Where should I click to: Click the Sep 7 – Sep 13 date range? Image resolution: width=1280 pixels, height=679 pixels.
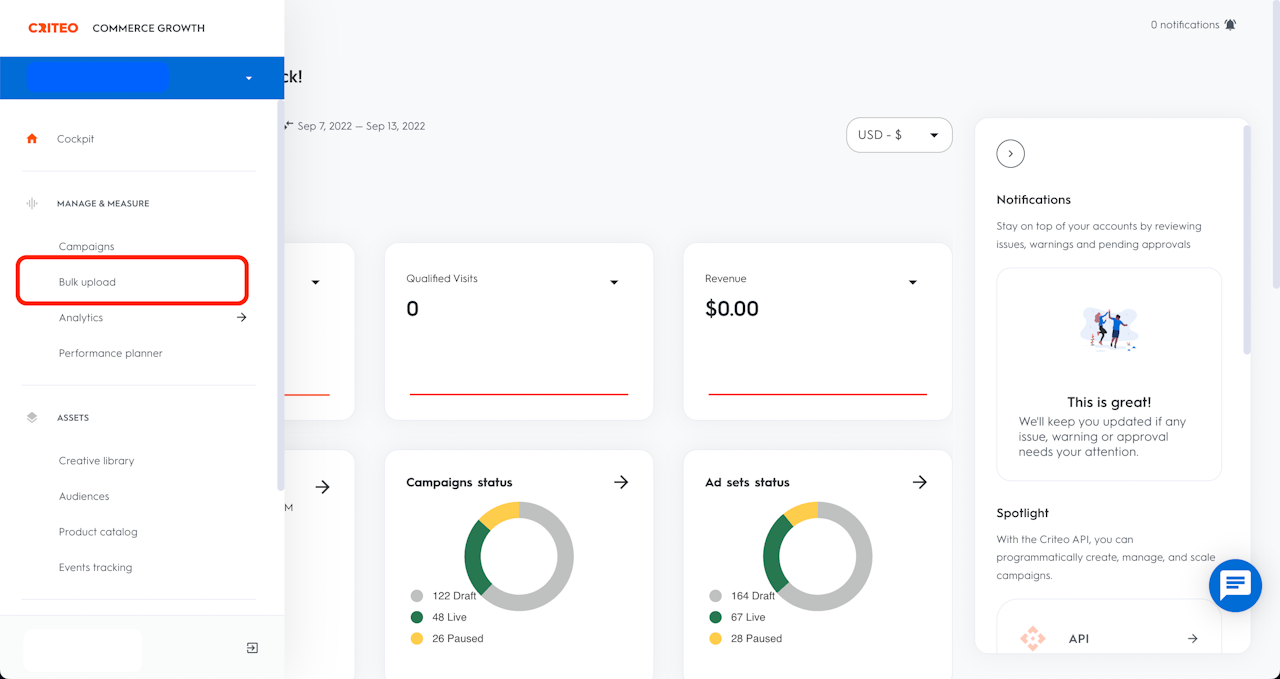coord(361,126)
